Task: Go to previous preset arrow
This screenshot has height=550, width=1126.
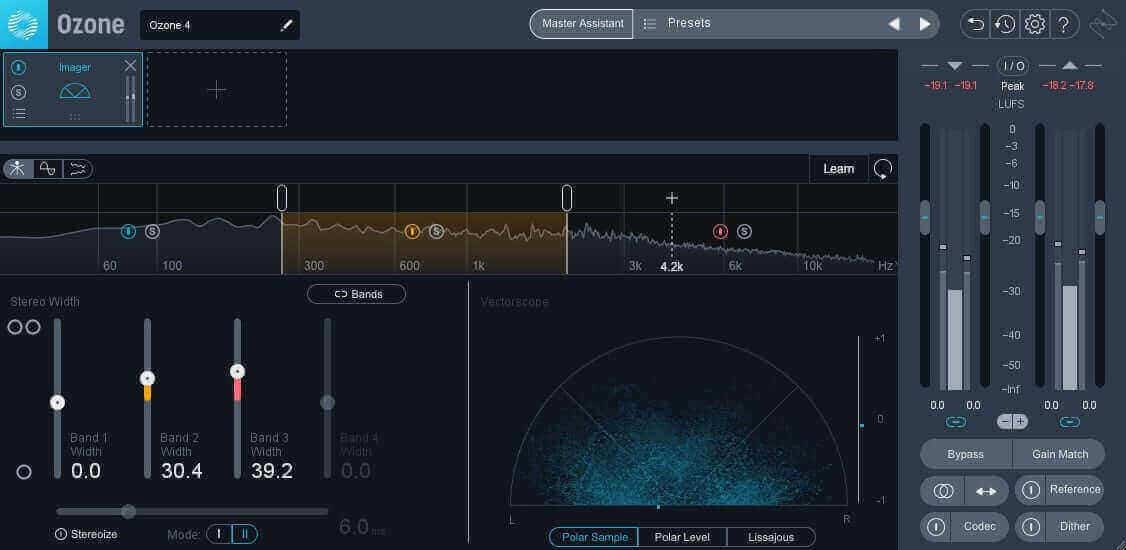Action: [x=894, y=24]
